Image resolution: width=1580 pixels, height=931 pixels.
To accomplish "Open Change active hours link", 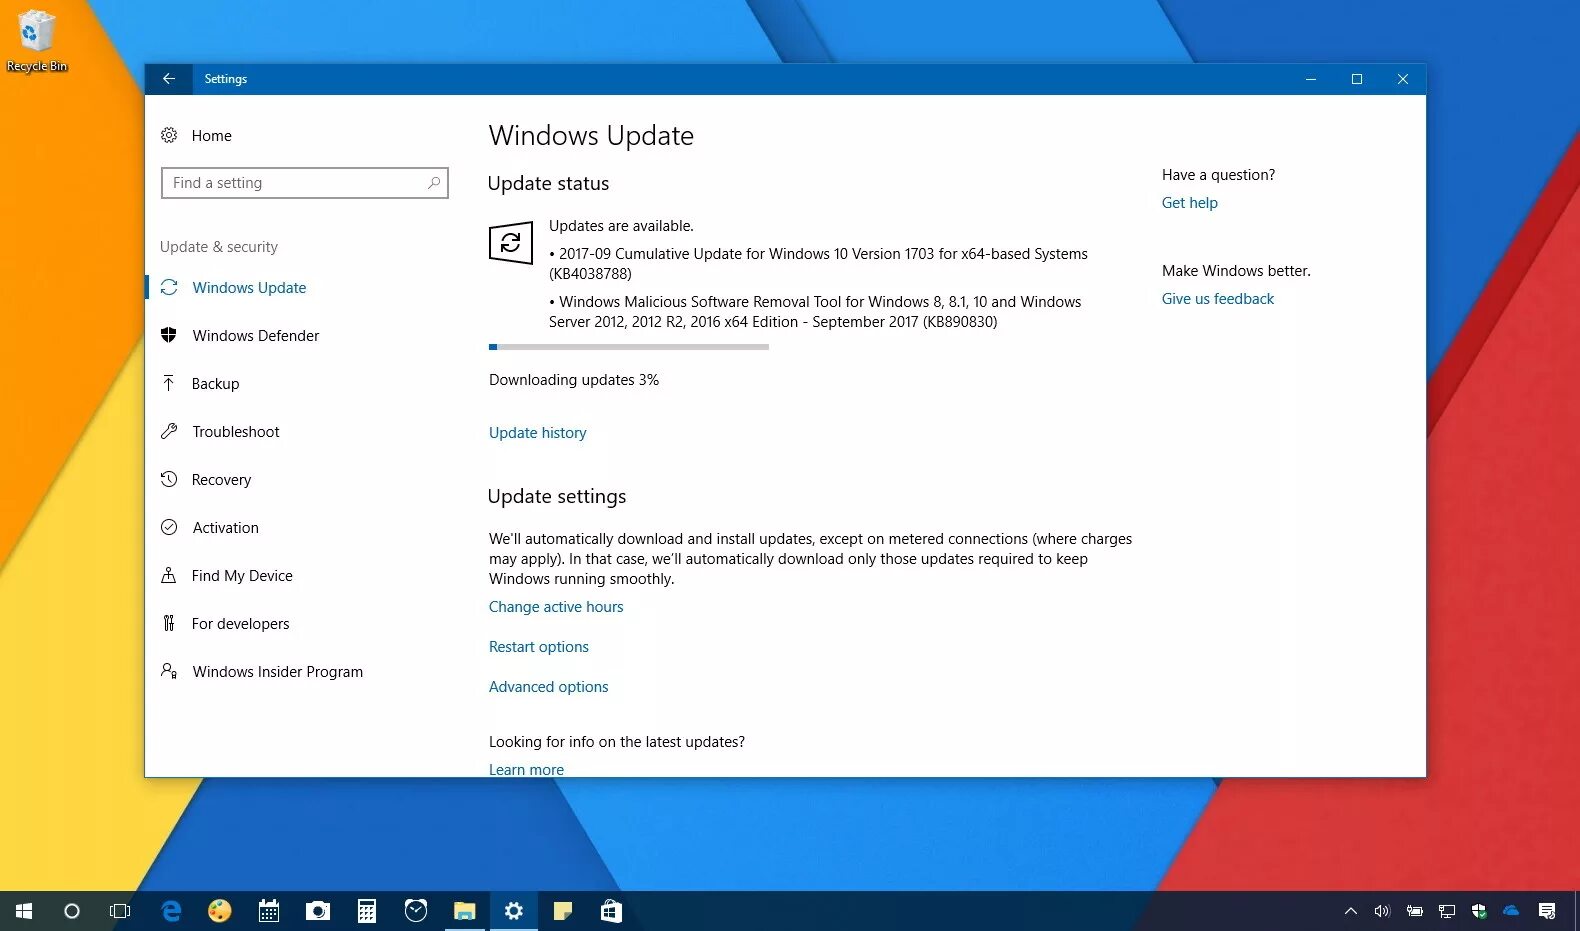I will pos(556,607).
